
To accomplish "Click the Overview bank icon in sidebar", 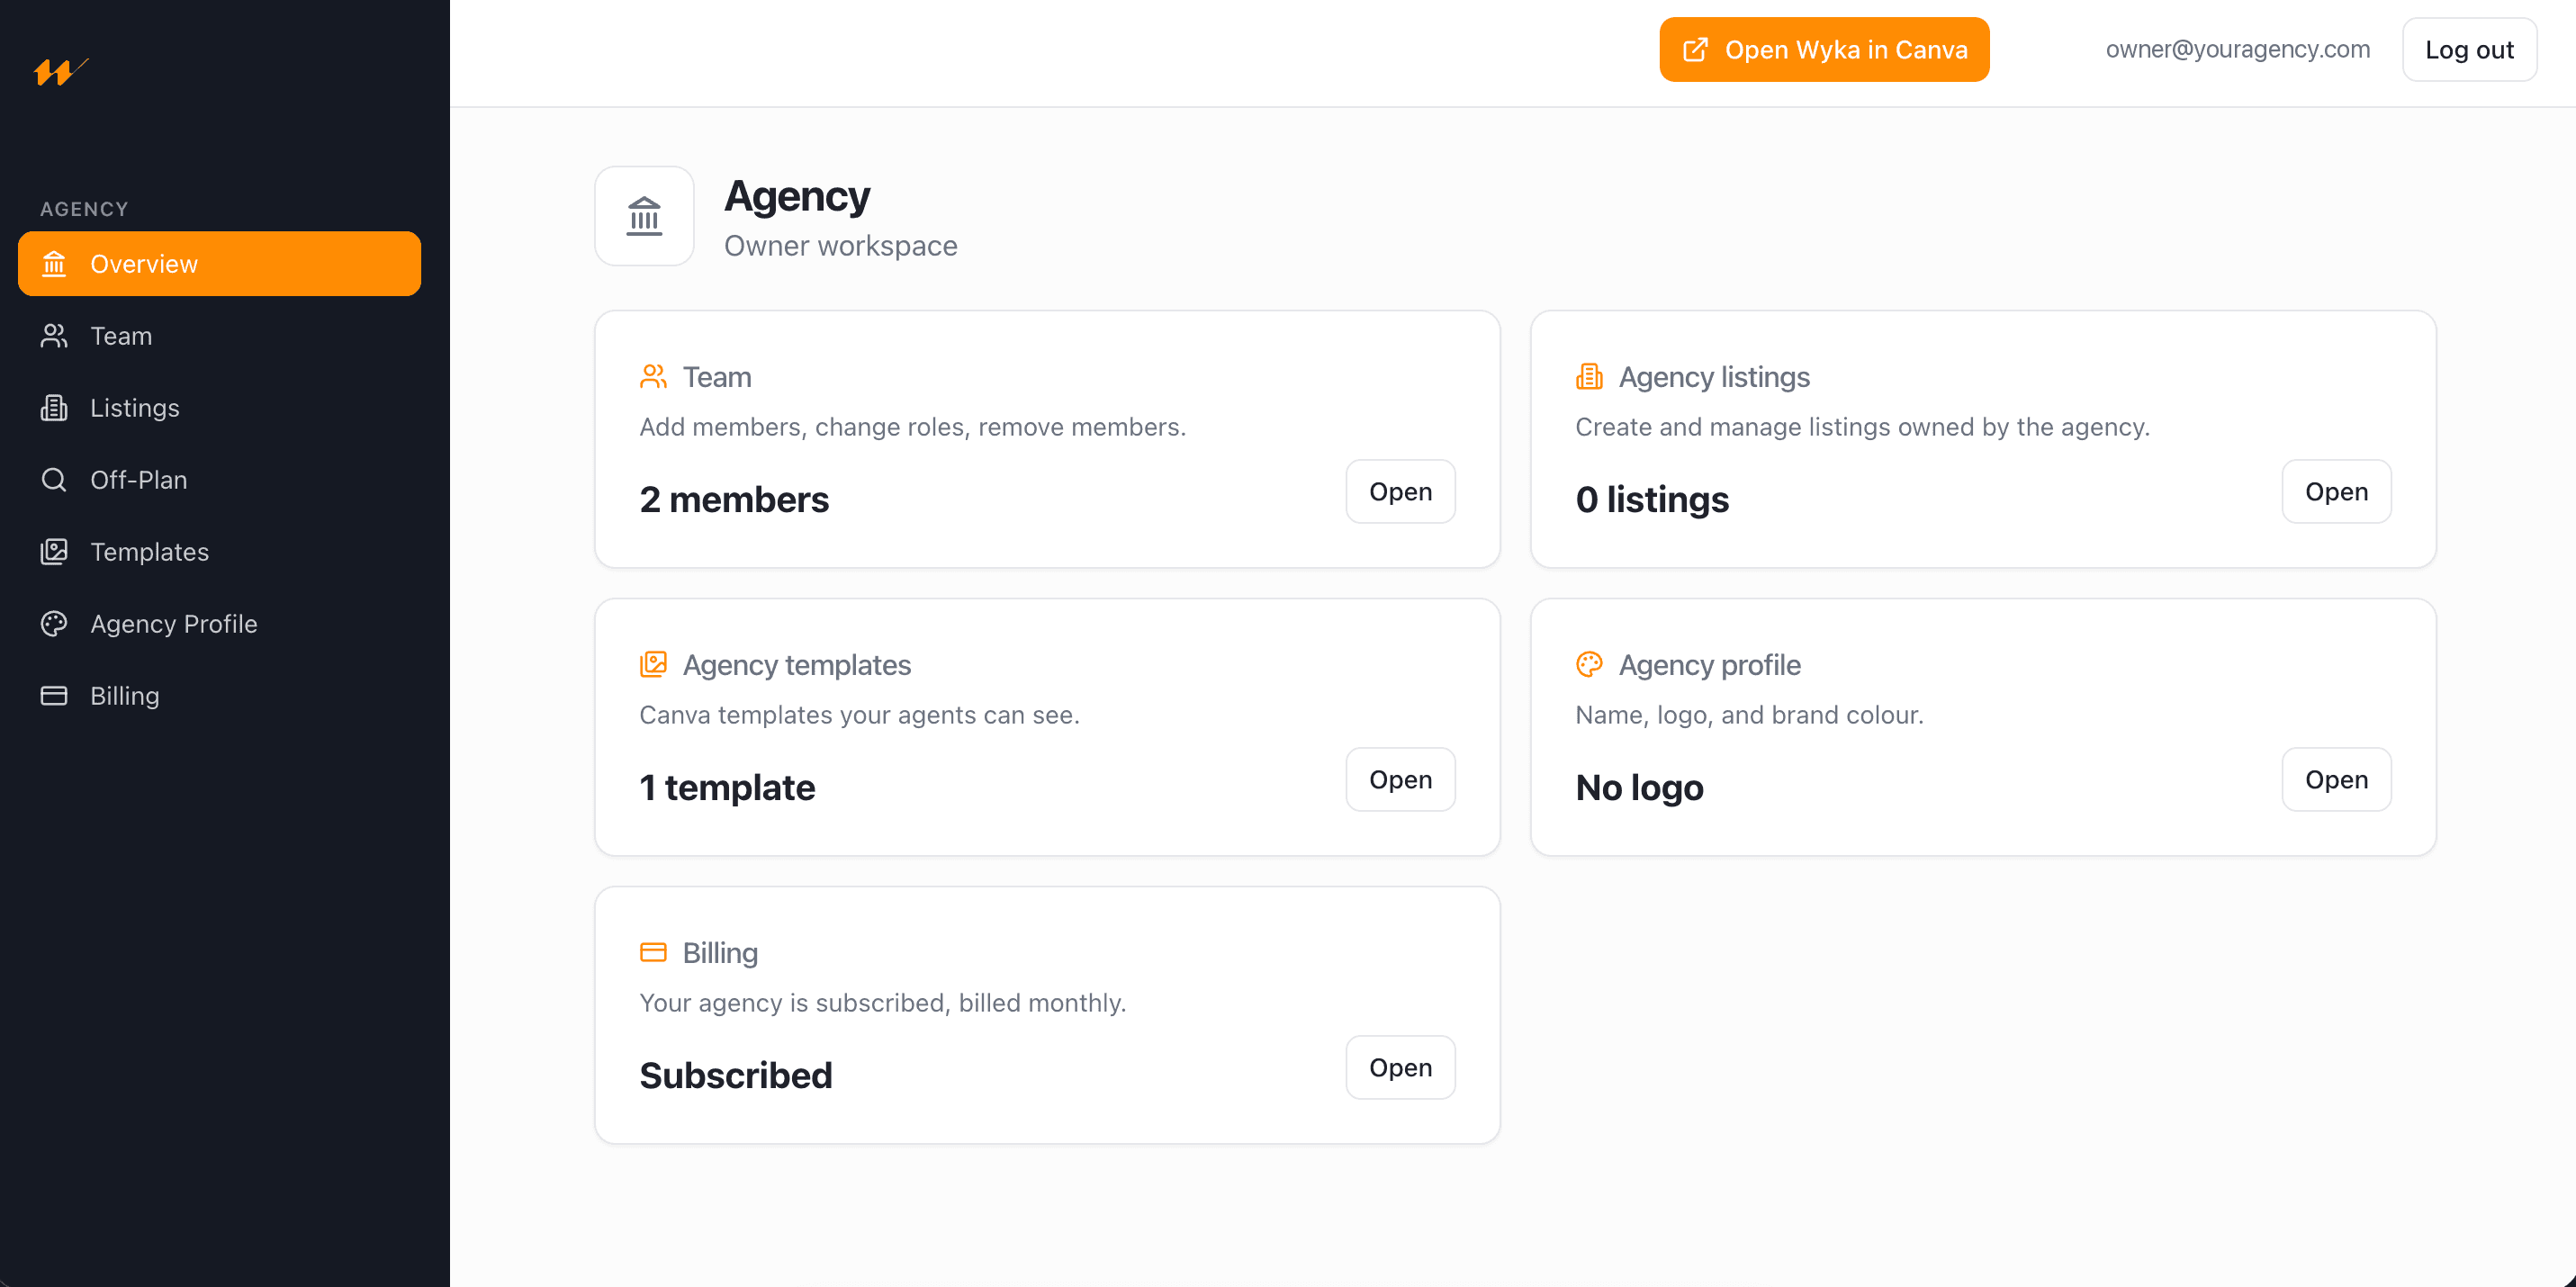I will point(54,264).
